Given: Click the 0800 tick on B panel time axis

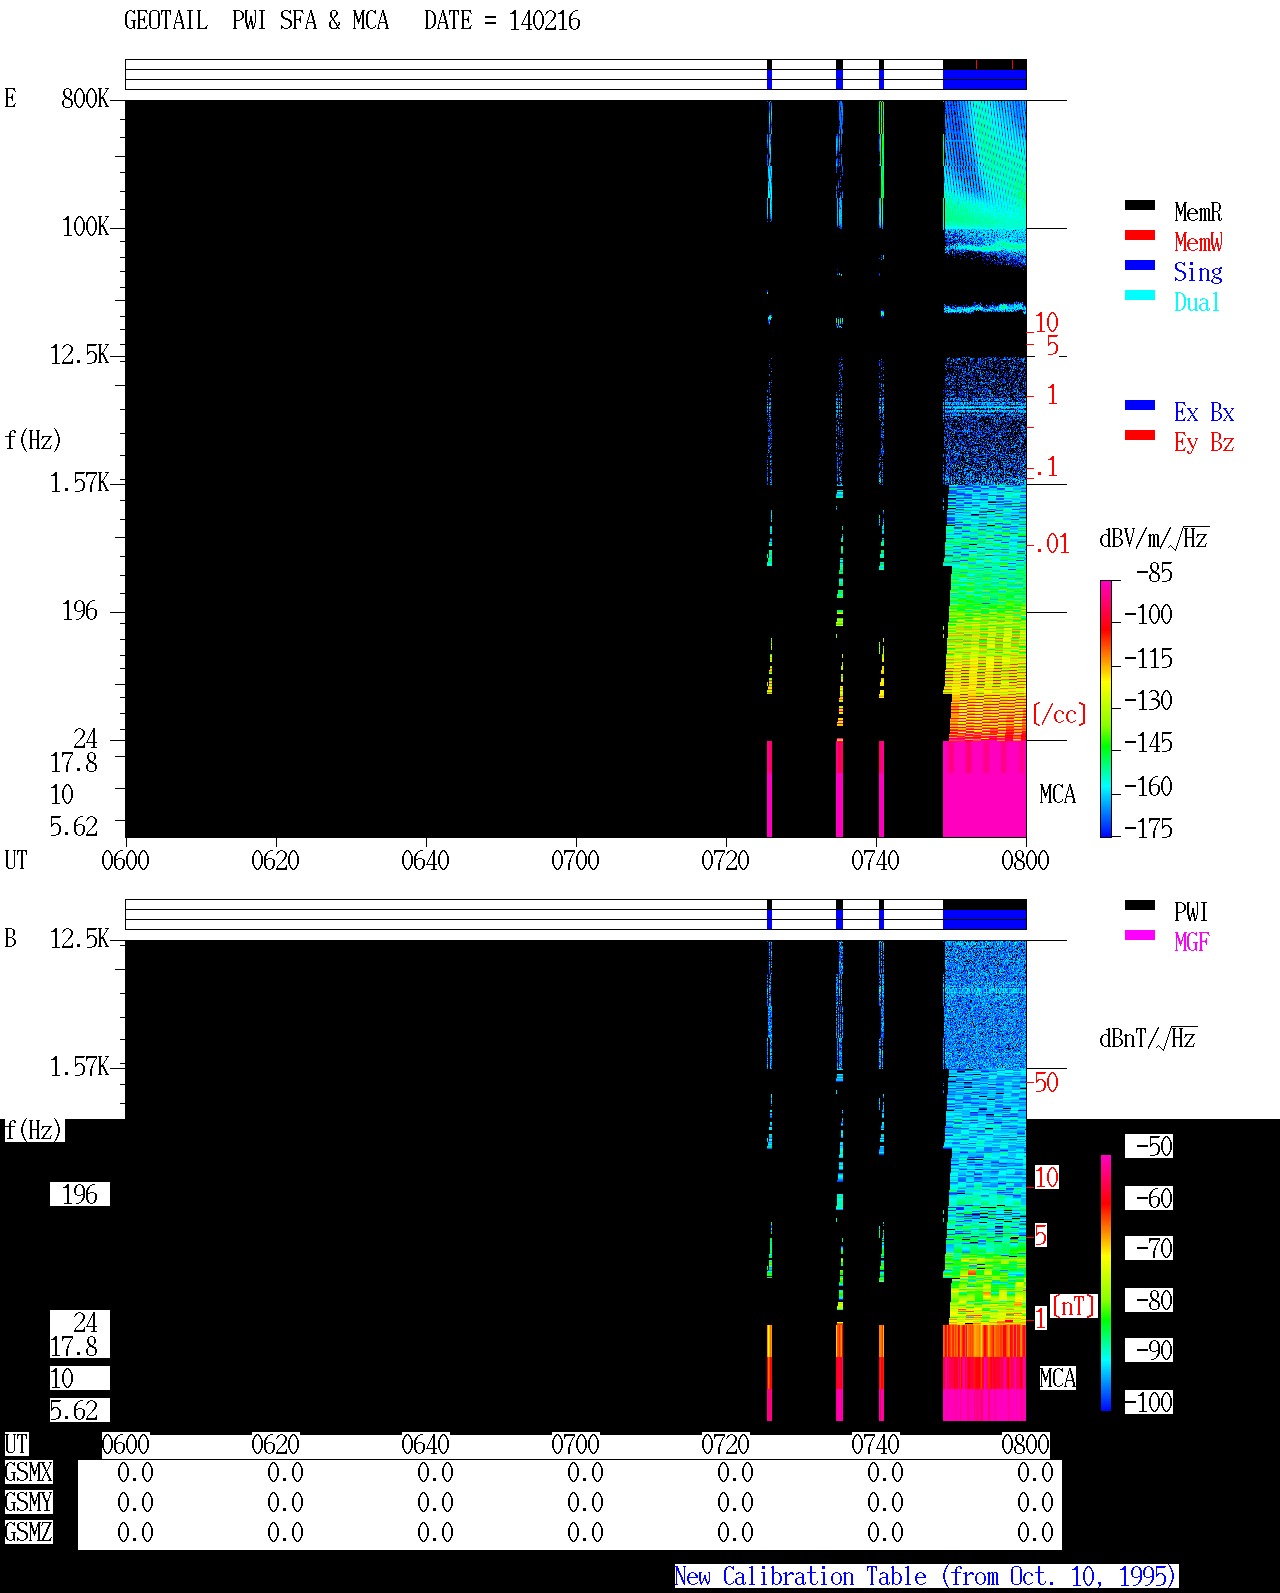Looking at the screenshot, I should [x=1025, y=1444].
